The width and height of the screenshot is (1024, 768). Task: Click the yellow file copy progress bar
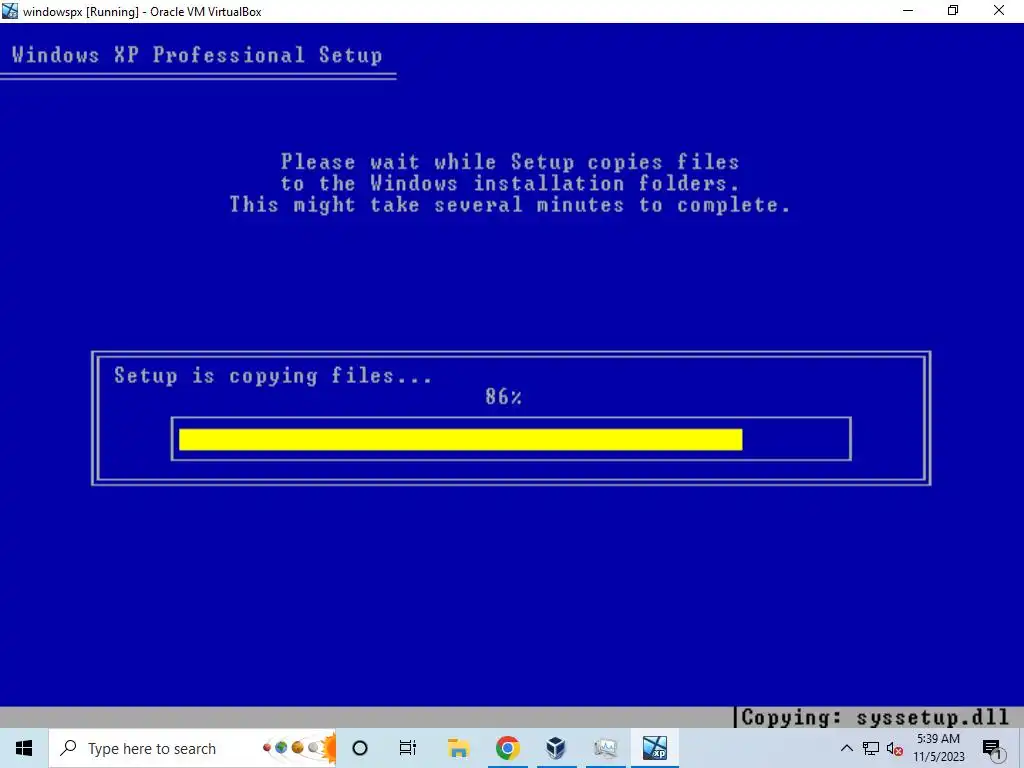460,440
